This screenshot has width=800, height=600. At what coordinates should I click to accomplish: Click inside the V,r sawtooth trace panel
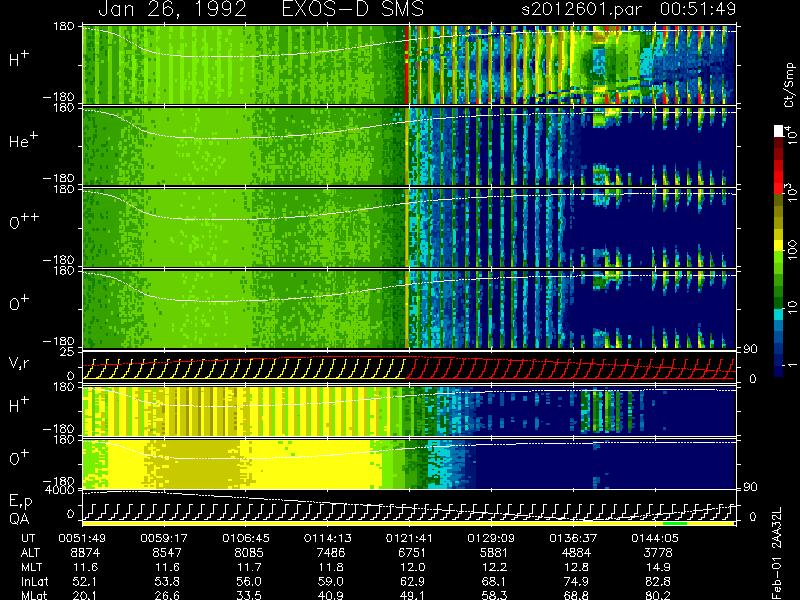[409, 366]
